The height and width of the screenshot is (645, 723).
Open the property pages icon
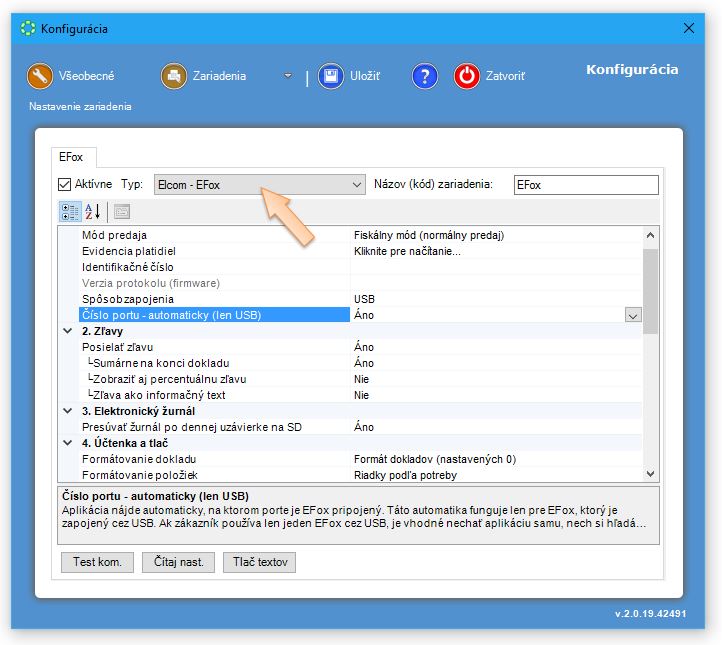(122, 211)
